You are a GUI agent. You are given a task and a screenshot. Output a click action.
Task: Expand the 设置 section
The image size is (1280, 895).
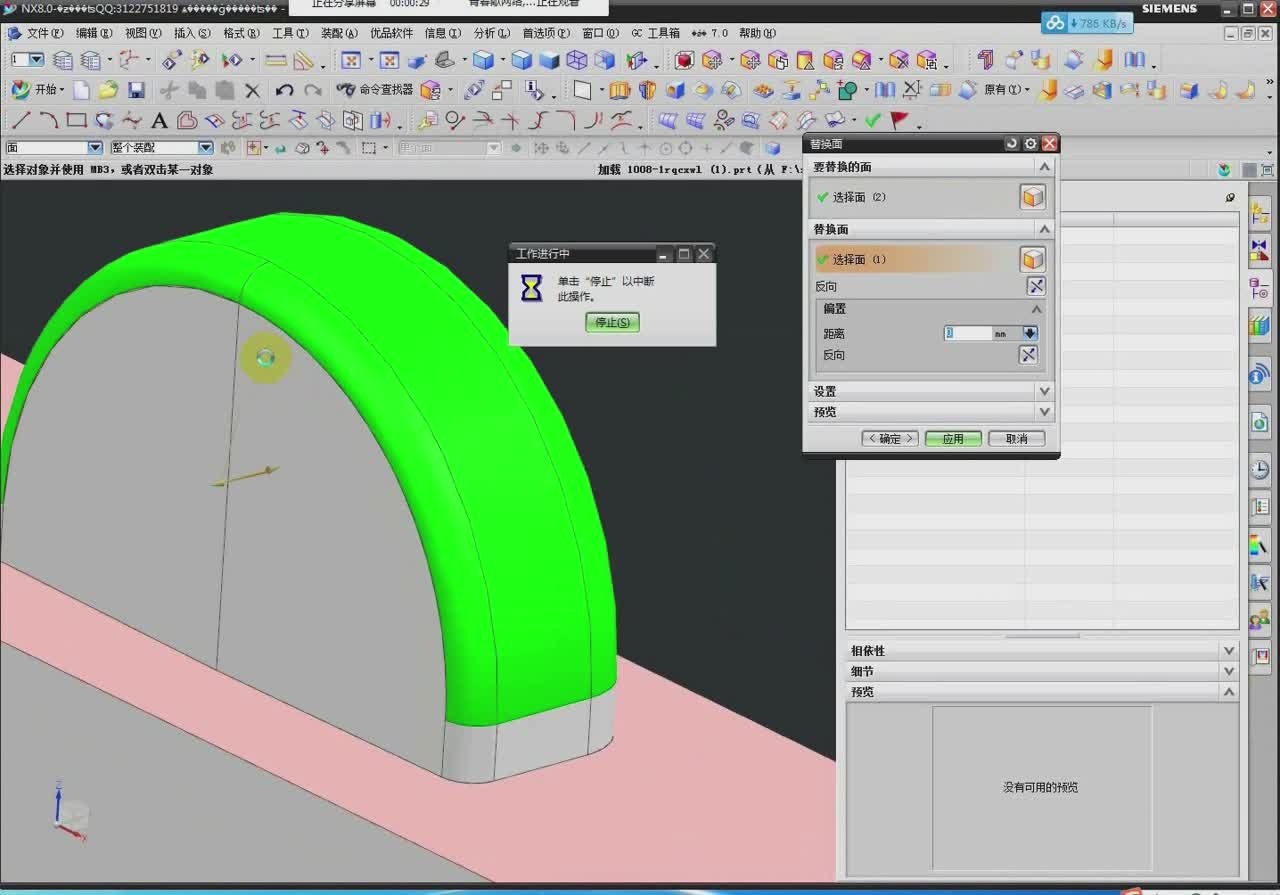tap(1044, 391)
